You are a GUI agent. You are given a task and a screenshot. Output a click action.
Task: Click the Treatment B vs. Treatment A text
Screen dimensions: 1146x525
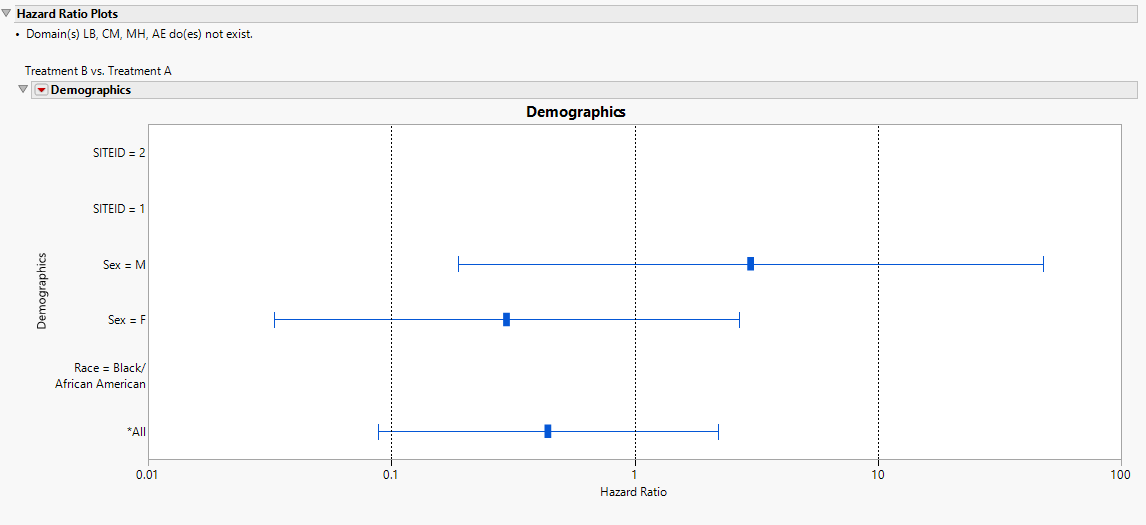tap(99, 71)
